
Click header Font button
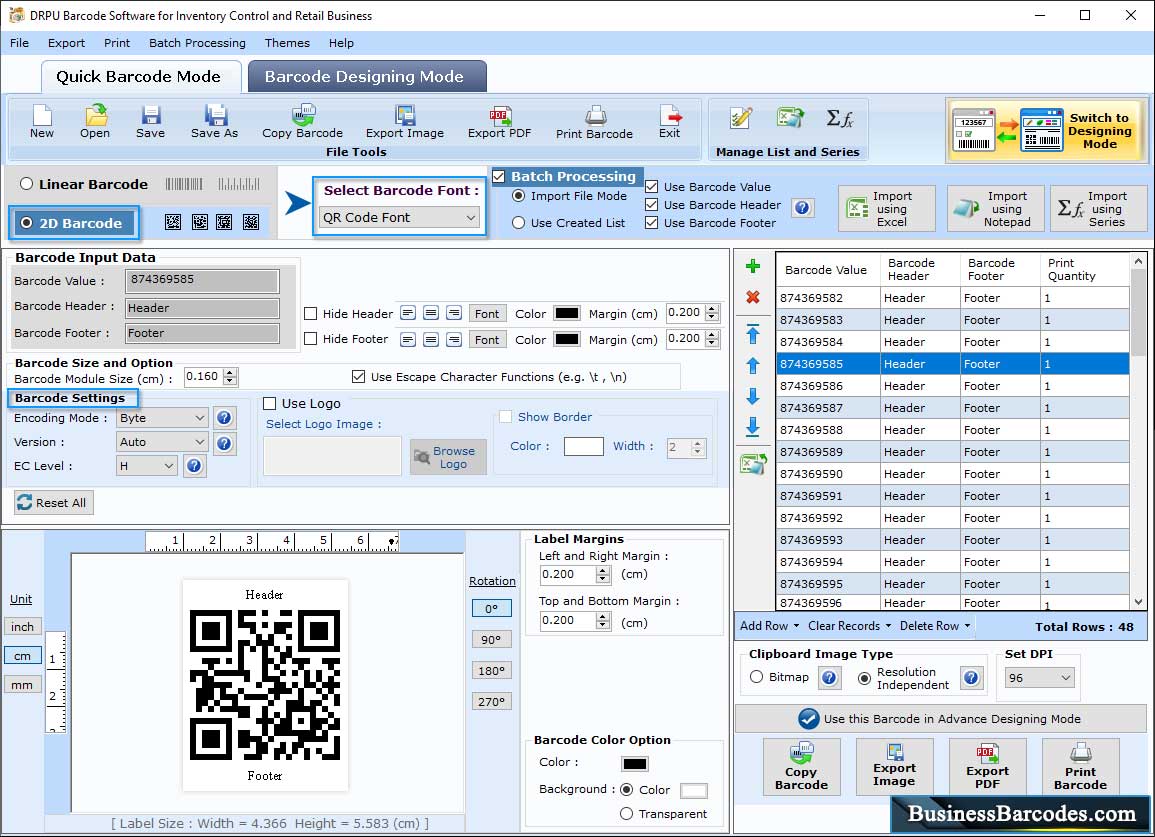point(487,314)
